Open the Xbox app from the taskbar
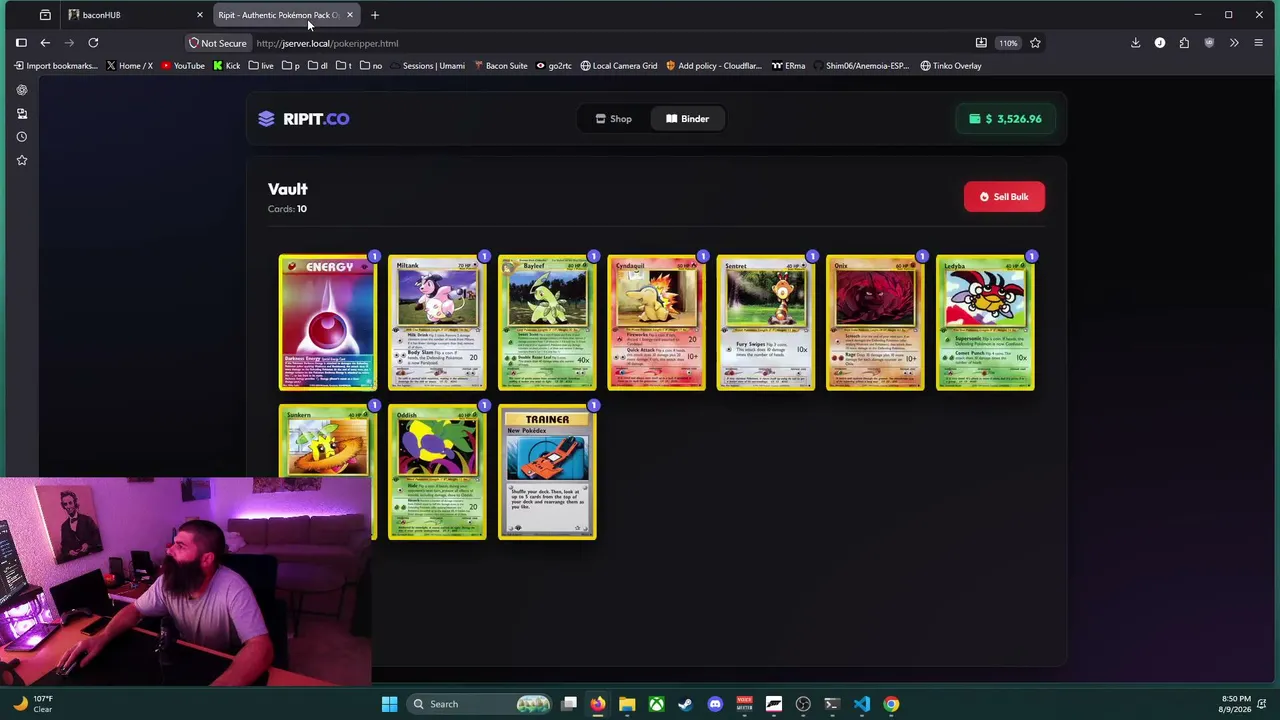Screen dimensions: 1280x720 pyautogui.click(x=656, y=704)
